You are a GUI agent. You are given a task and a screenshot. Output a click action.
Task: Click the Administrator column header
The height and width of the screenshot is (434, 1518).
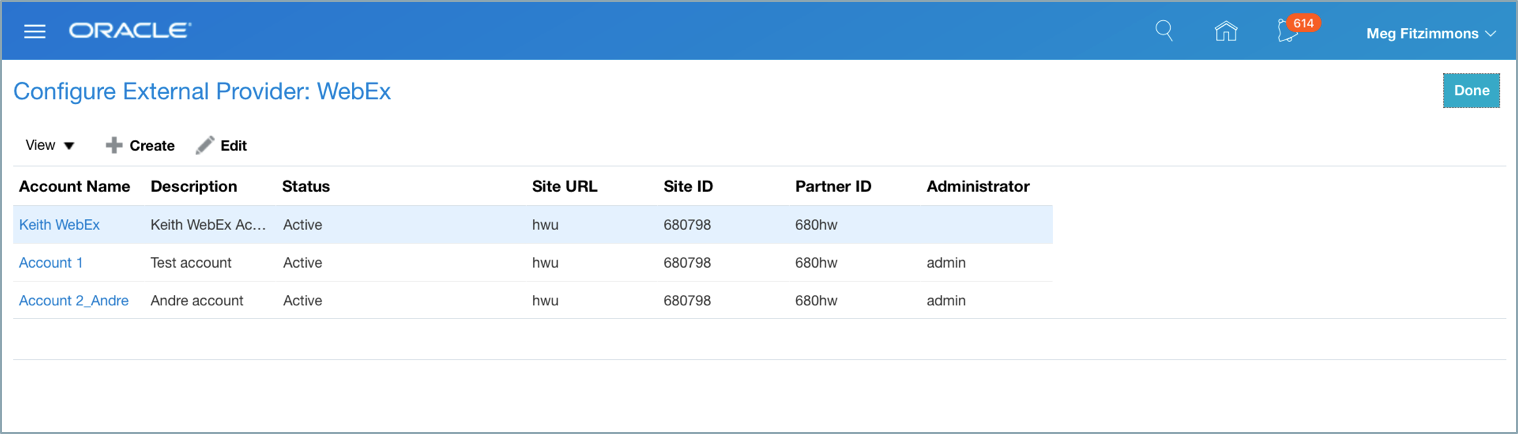pos(977,187)
